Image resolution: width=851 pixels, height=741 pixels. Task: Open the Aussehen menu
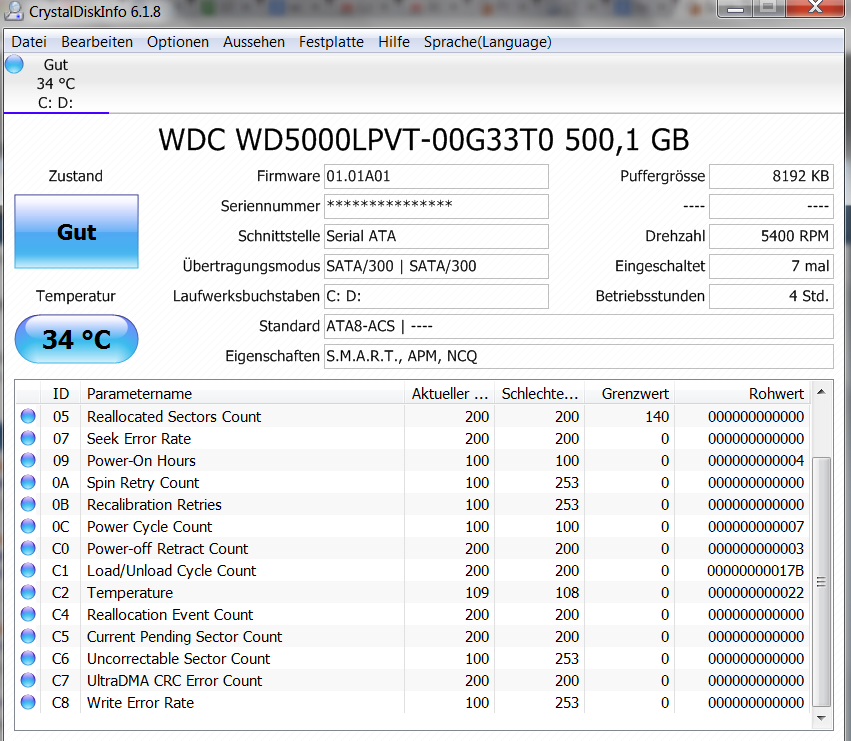tap(253, 42)
